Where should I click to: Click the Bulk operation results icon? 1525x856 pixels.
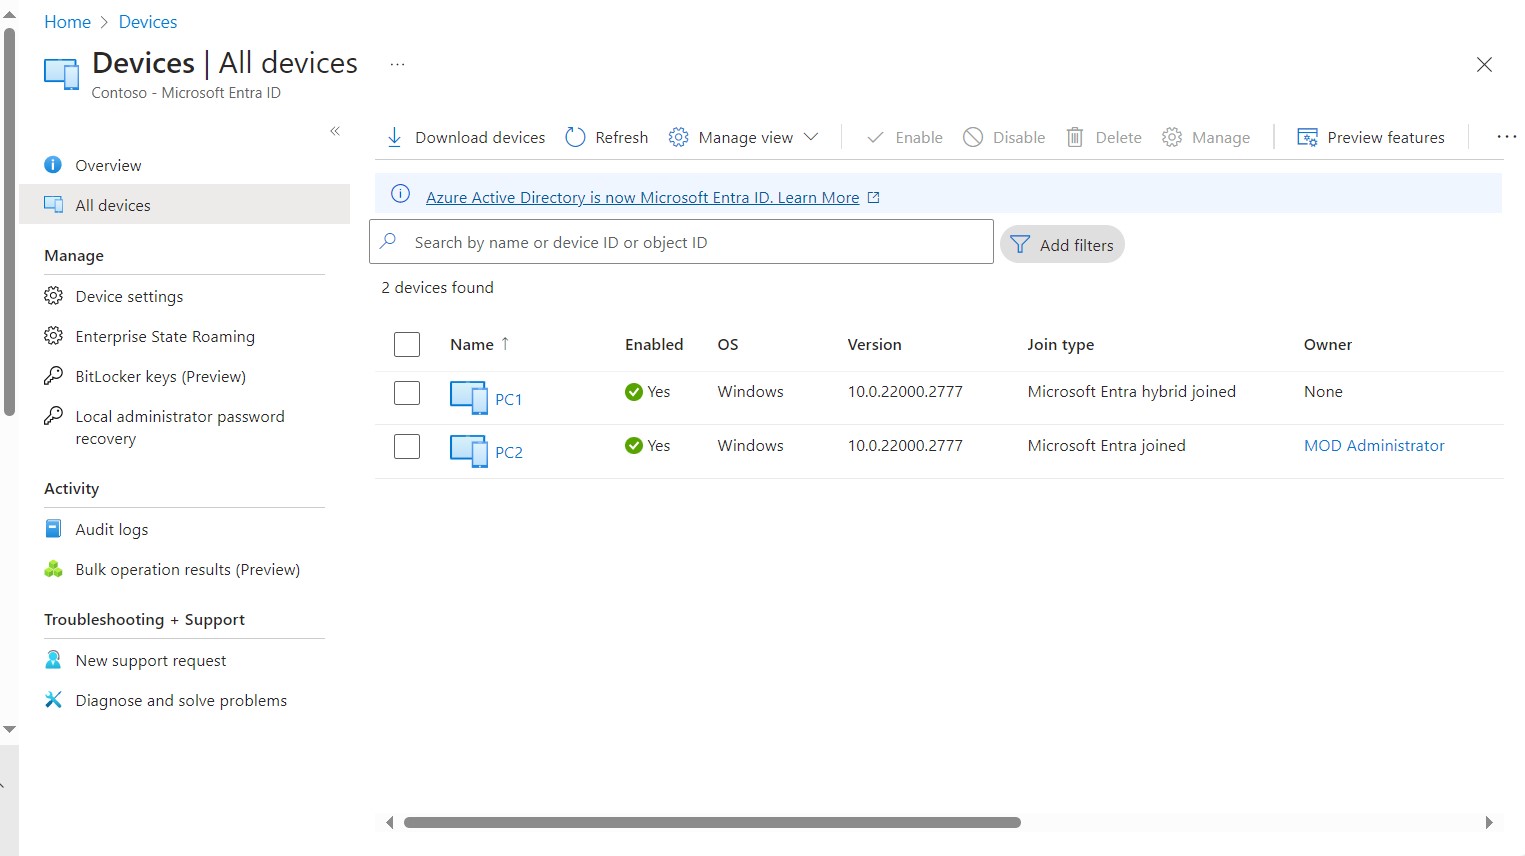point(53,569)
